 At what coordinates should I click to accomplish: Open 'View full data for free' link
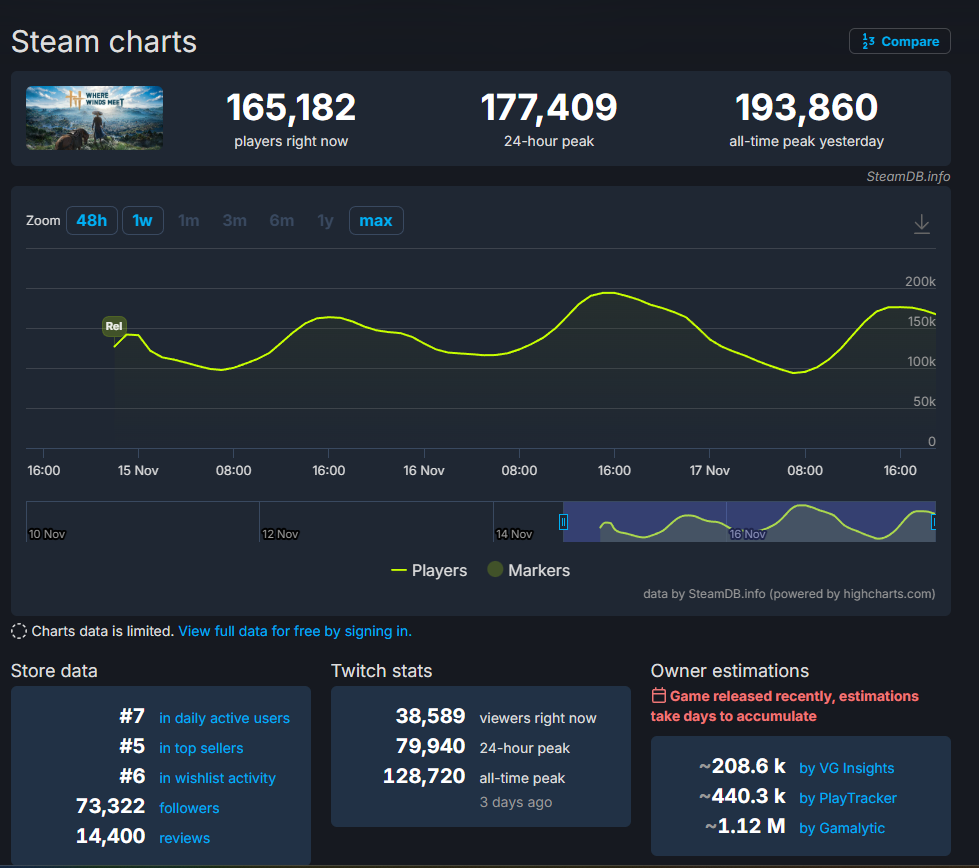click(x=295, y=631)
